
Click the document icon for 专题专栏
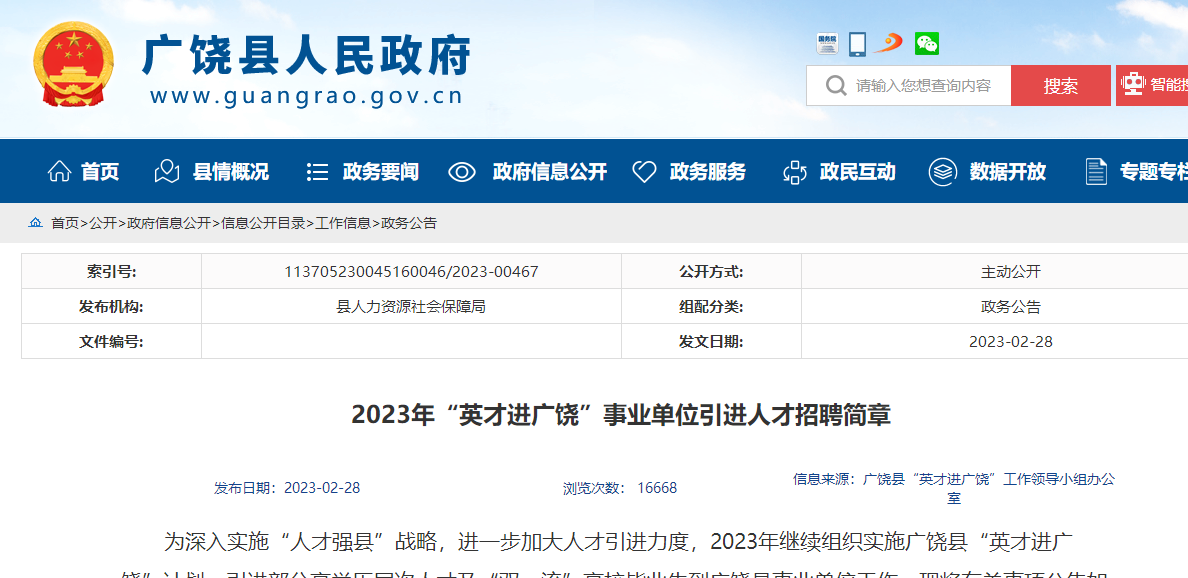click(1096, 172)
